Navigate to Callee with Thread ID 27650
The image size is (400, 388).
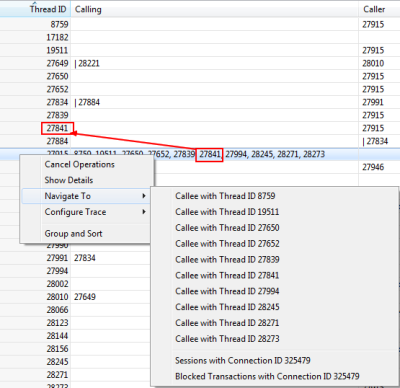tap(227, 228)
